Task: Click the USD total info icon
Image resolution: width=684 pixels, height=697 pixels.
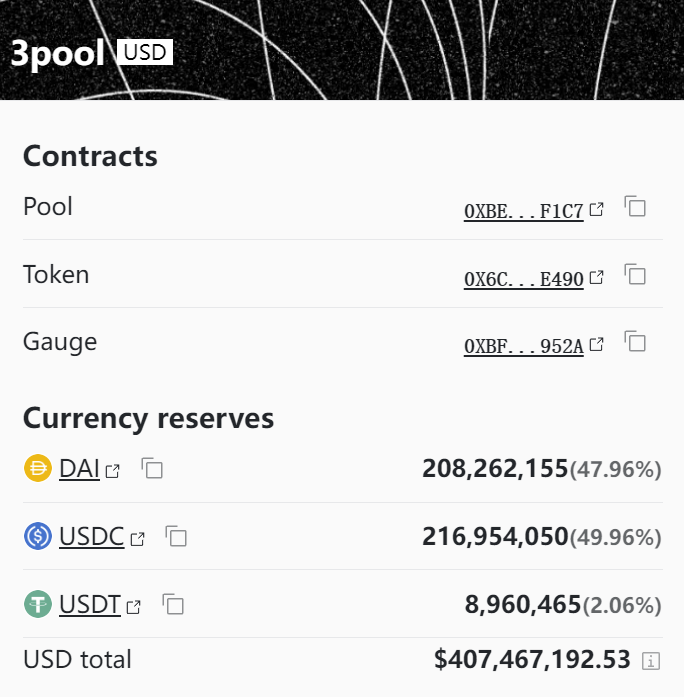Action: [651, 661]
